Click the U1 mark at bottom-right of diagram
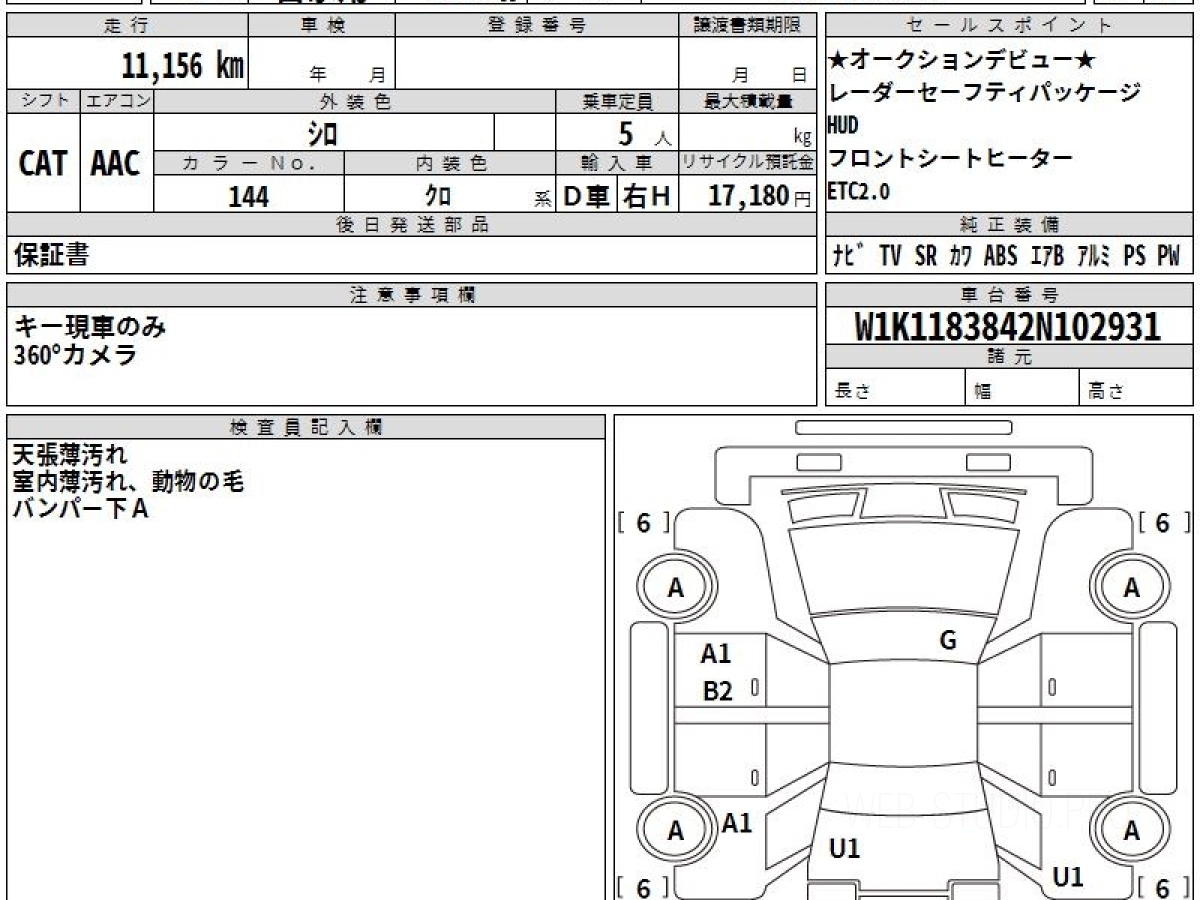 pyautogui.click(x=1068, y=878)
